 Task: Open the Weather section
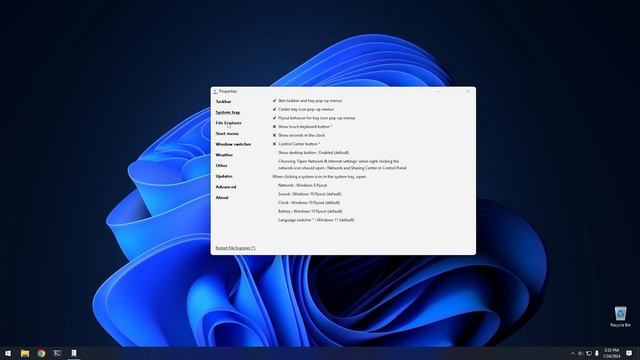click(224, 155)
